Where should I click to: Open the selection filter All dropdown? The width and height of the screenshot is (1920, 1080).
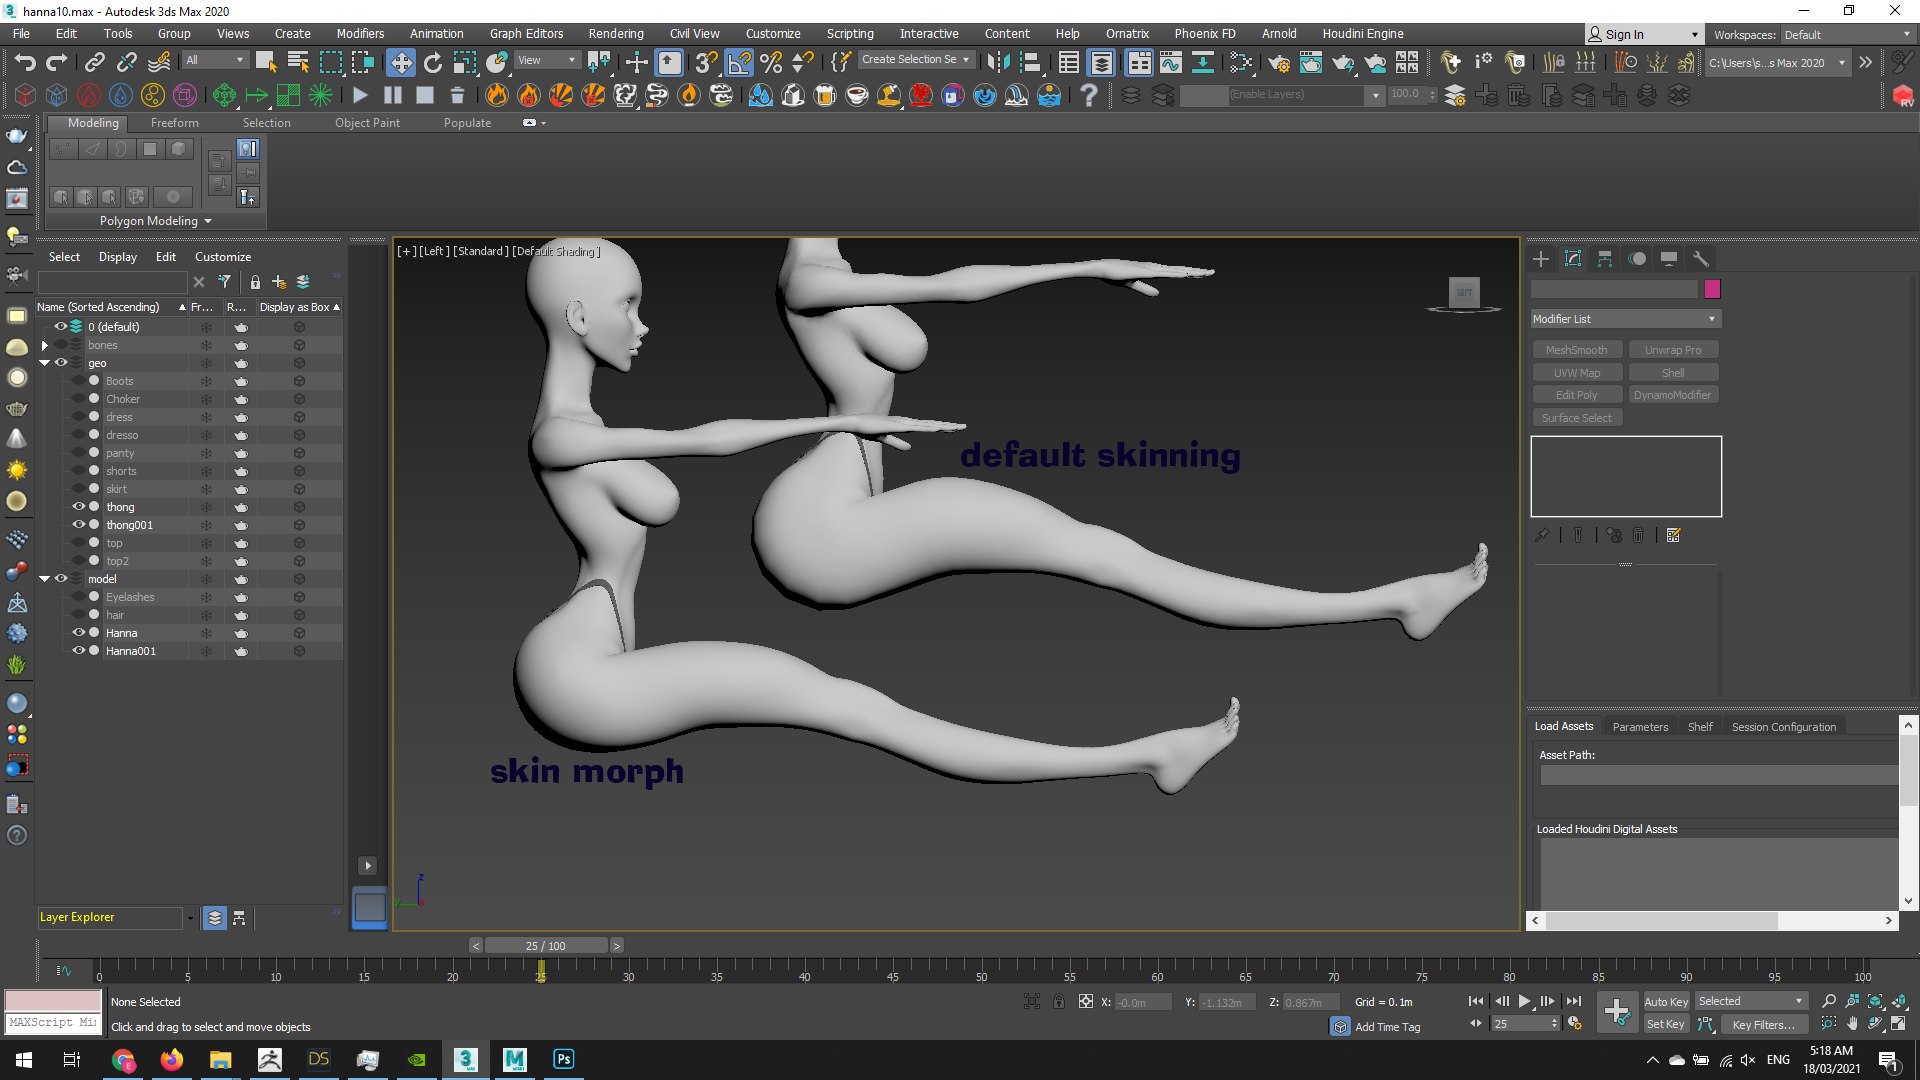pyautogui.click(x=215, y=60)
